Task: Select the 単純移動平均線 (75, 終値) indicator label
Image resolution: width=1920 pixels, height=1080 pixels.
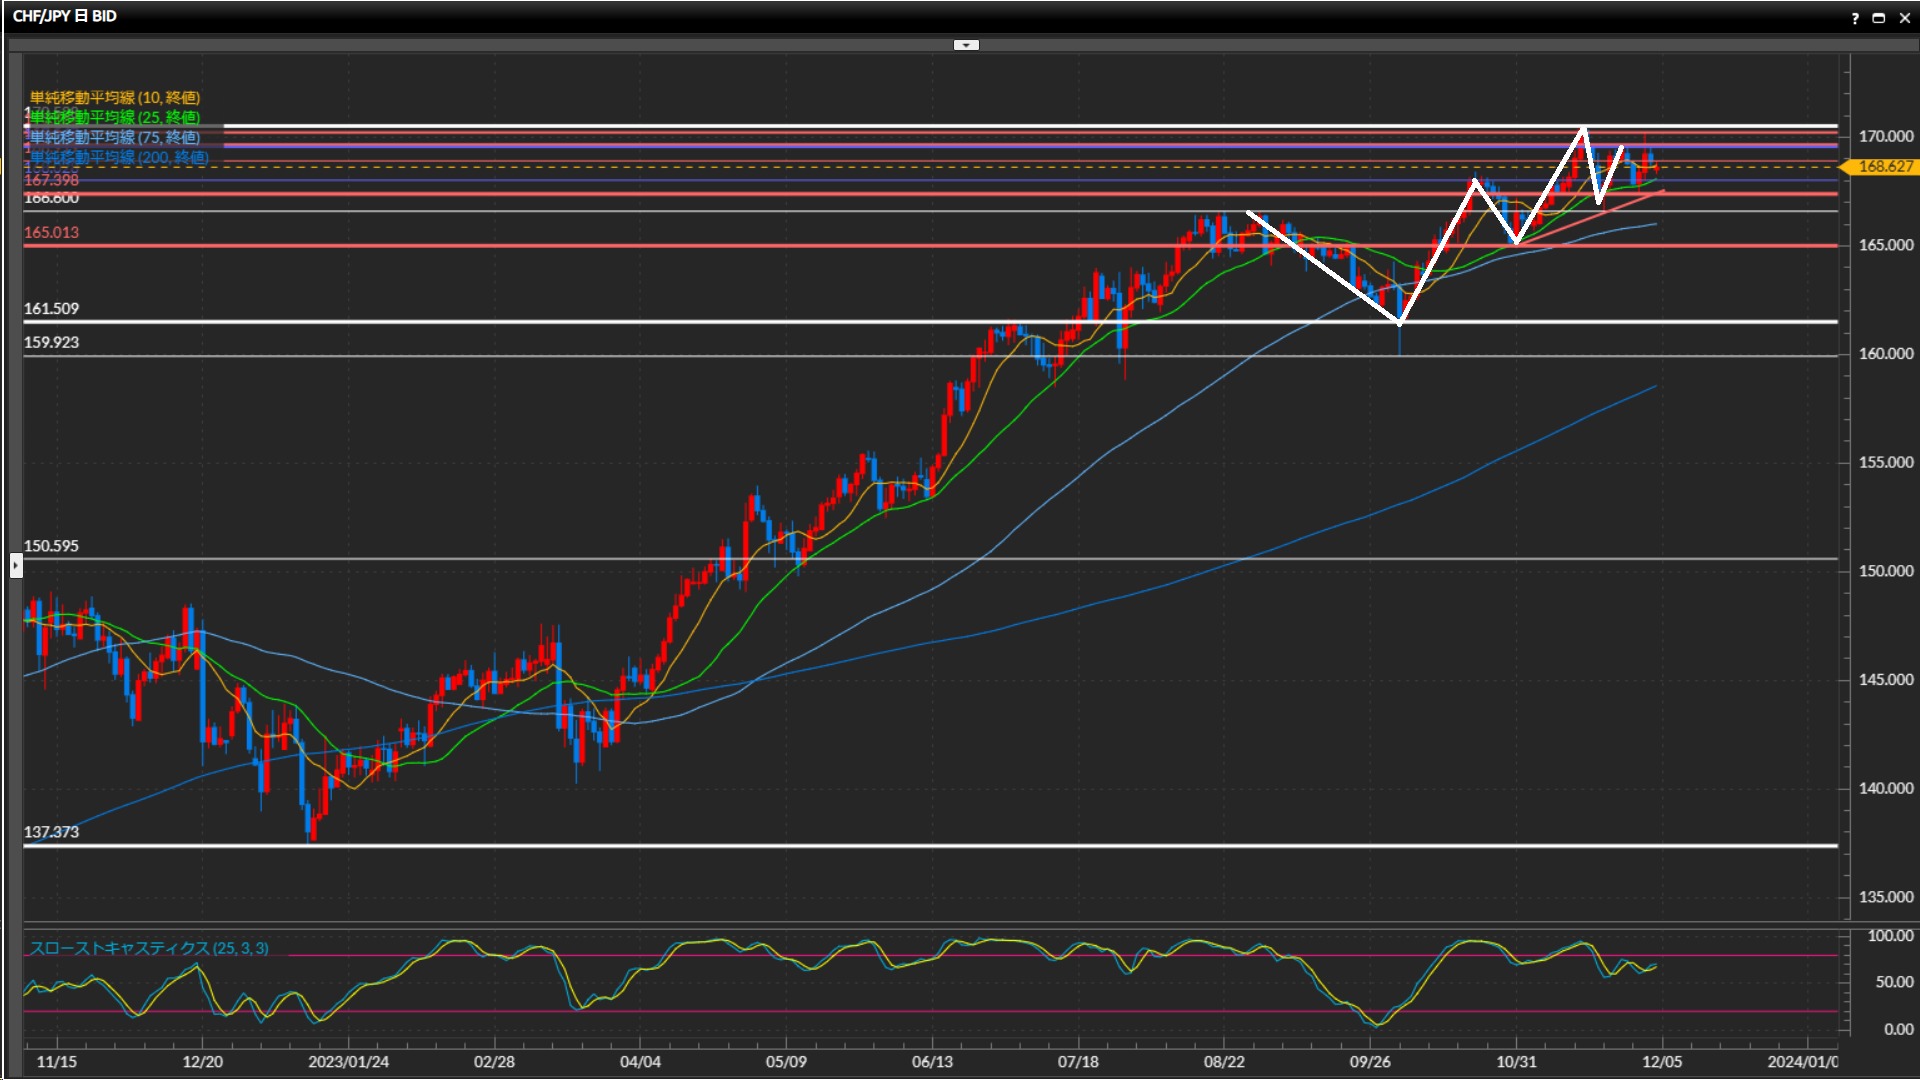Action: coord(115,137)
